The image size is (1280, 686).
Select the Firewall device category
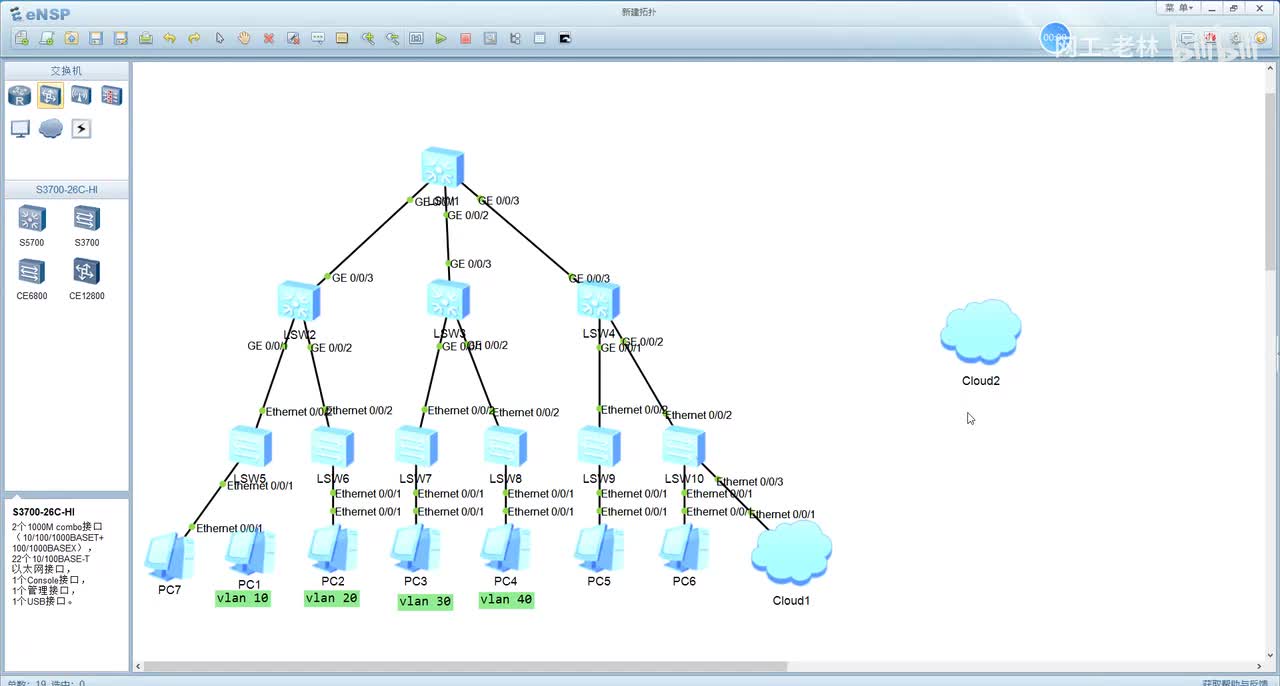[111, 96]
